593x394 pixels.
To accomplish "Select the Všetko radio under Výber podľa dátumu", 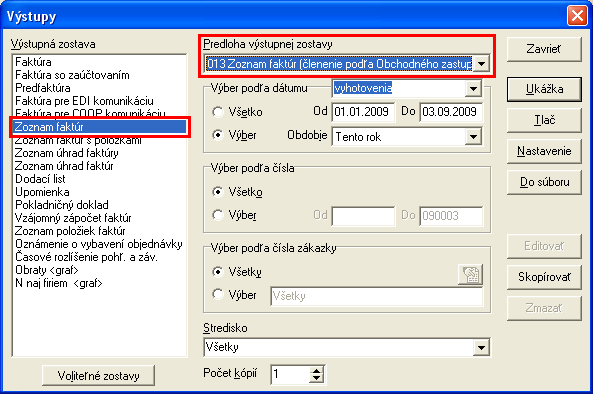I will point(218,112).
